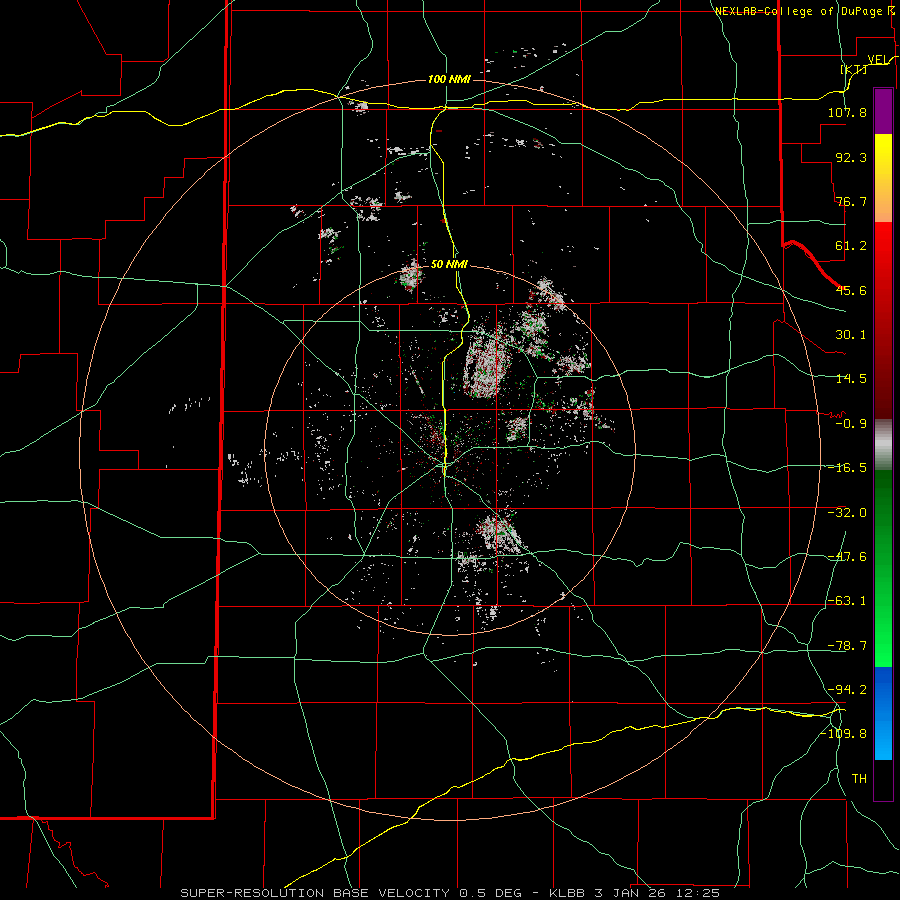
Task: Click the 61.2 value on velocity scale
Action: click(x=851, y=246)
